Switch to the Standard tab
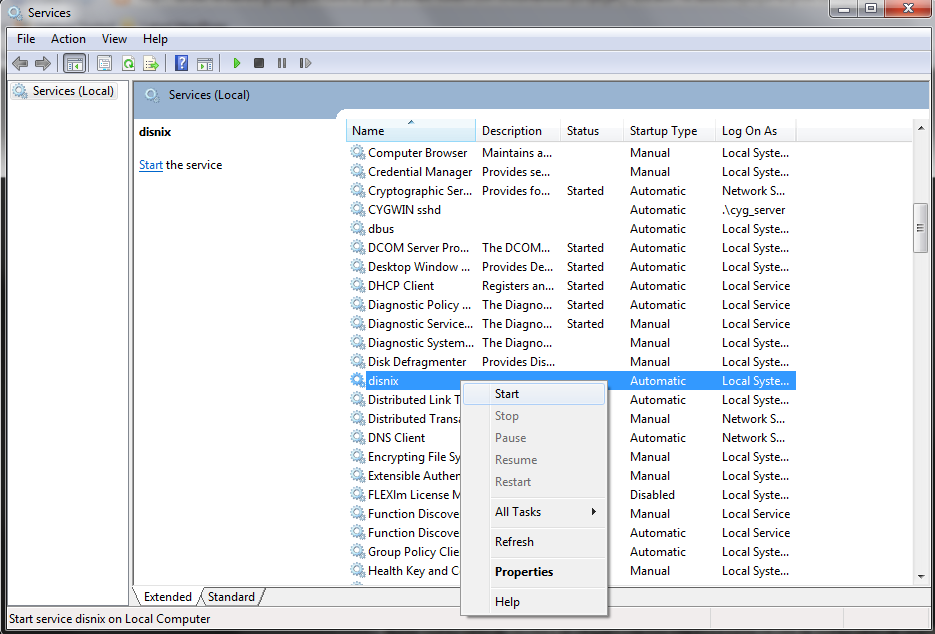 tap(230, 596)
